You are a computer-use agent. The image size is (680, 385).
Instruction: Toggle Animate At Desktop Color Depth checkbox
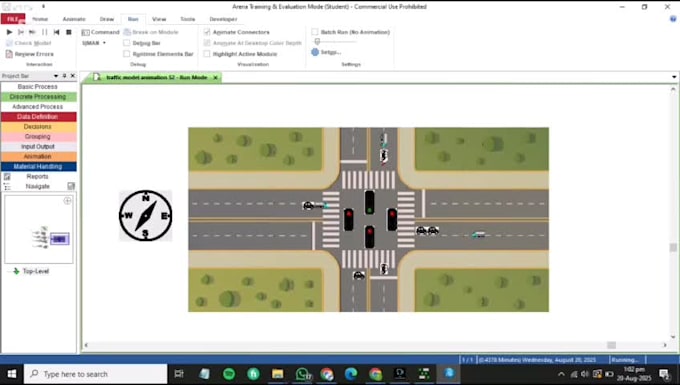pyautogui.click(x=207, y=43)
